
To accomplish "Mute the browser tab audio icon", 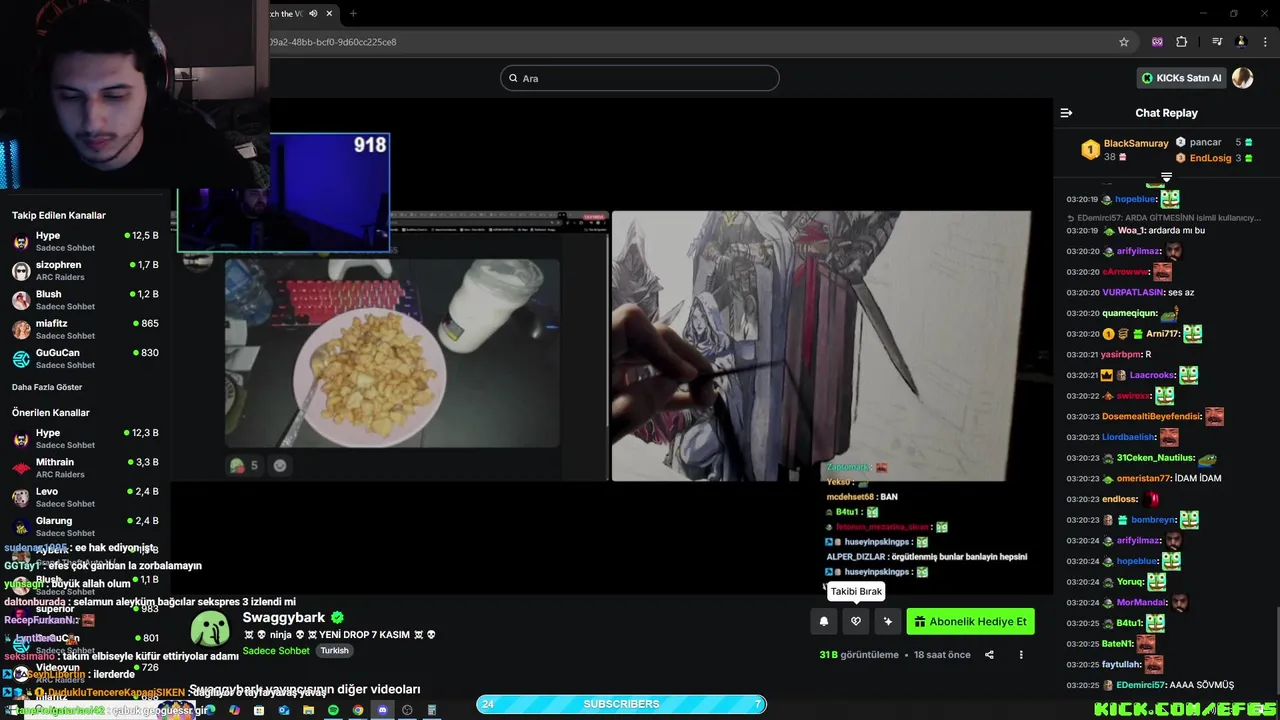I will tap(314, 13).
